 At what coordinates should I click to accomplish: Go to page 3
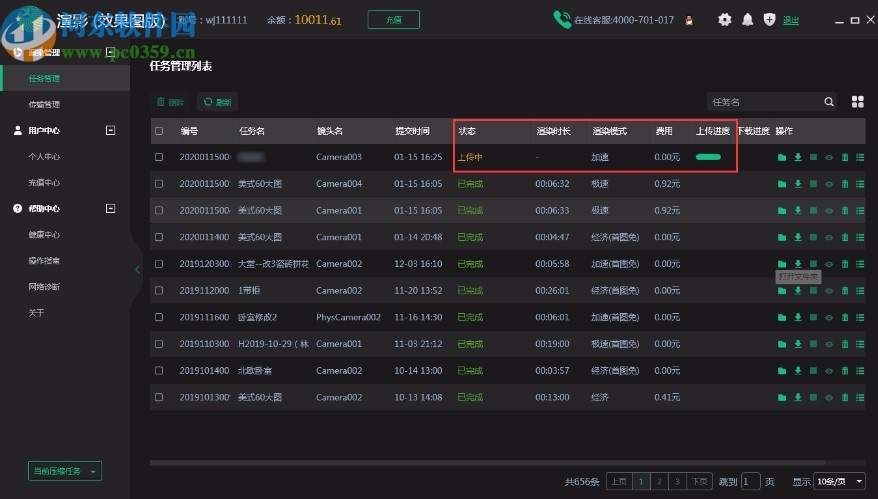coord(677,482)
